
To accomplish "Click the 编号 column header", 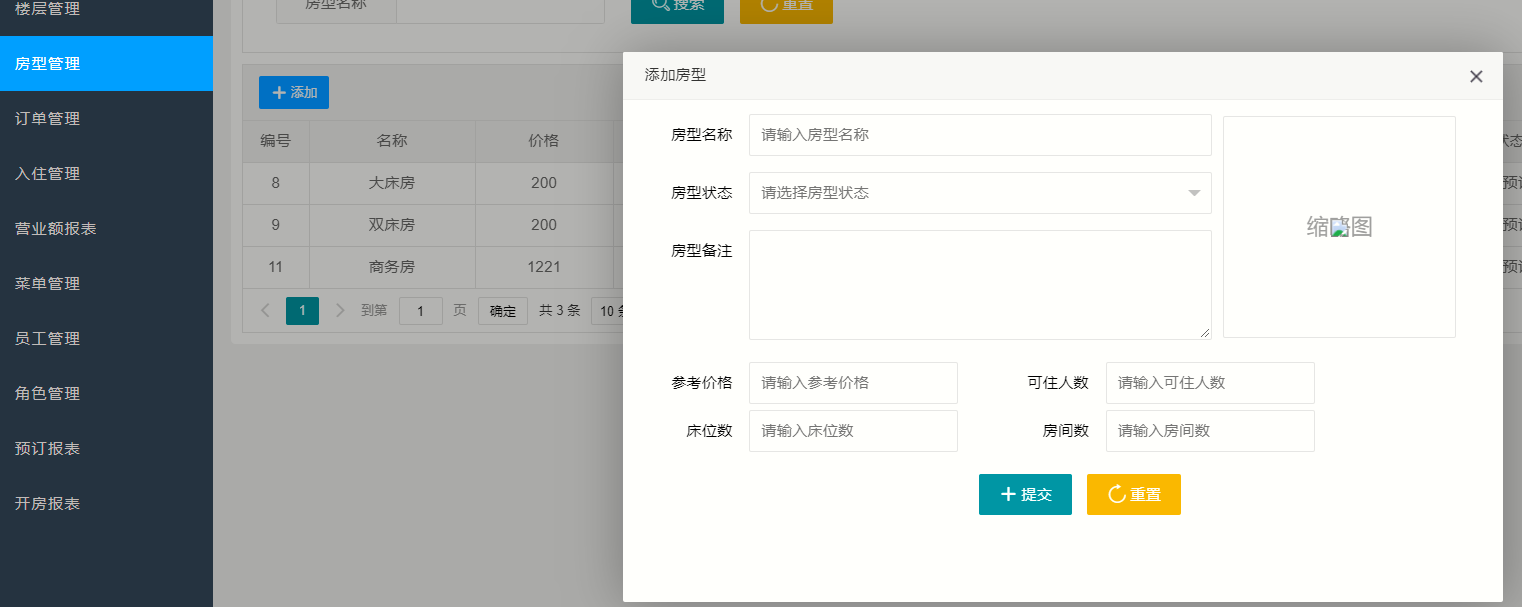I will tap(276, 141).
